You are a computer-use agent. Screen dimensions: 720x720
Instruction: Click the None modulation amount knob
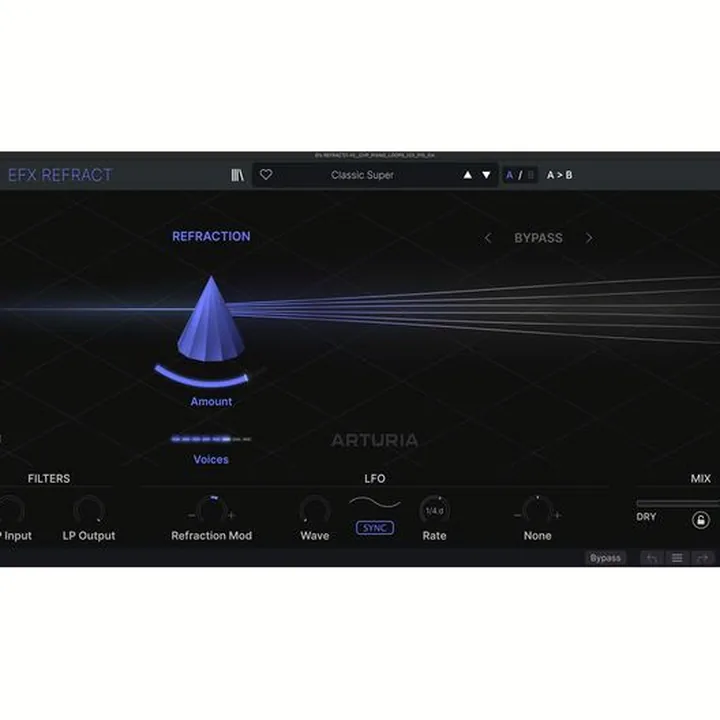click(537, 511)
